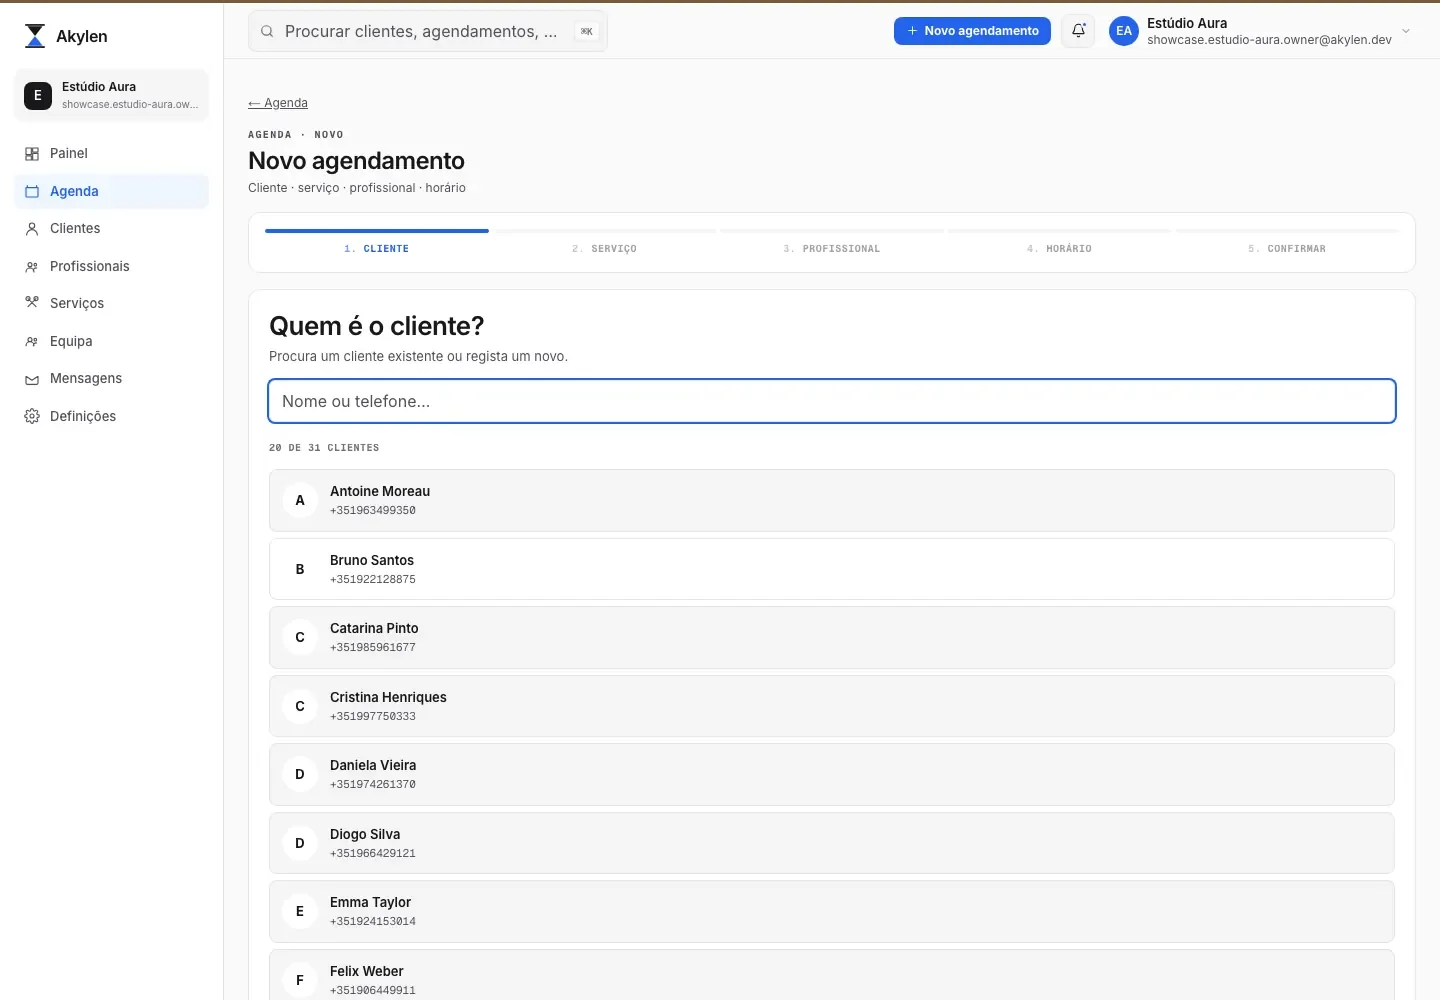The height and width of the screenshot is (1000, 1440).
Task: Navigate to Profissionais section
Action: [112, 267]
